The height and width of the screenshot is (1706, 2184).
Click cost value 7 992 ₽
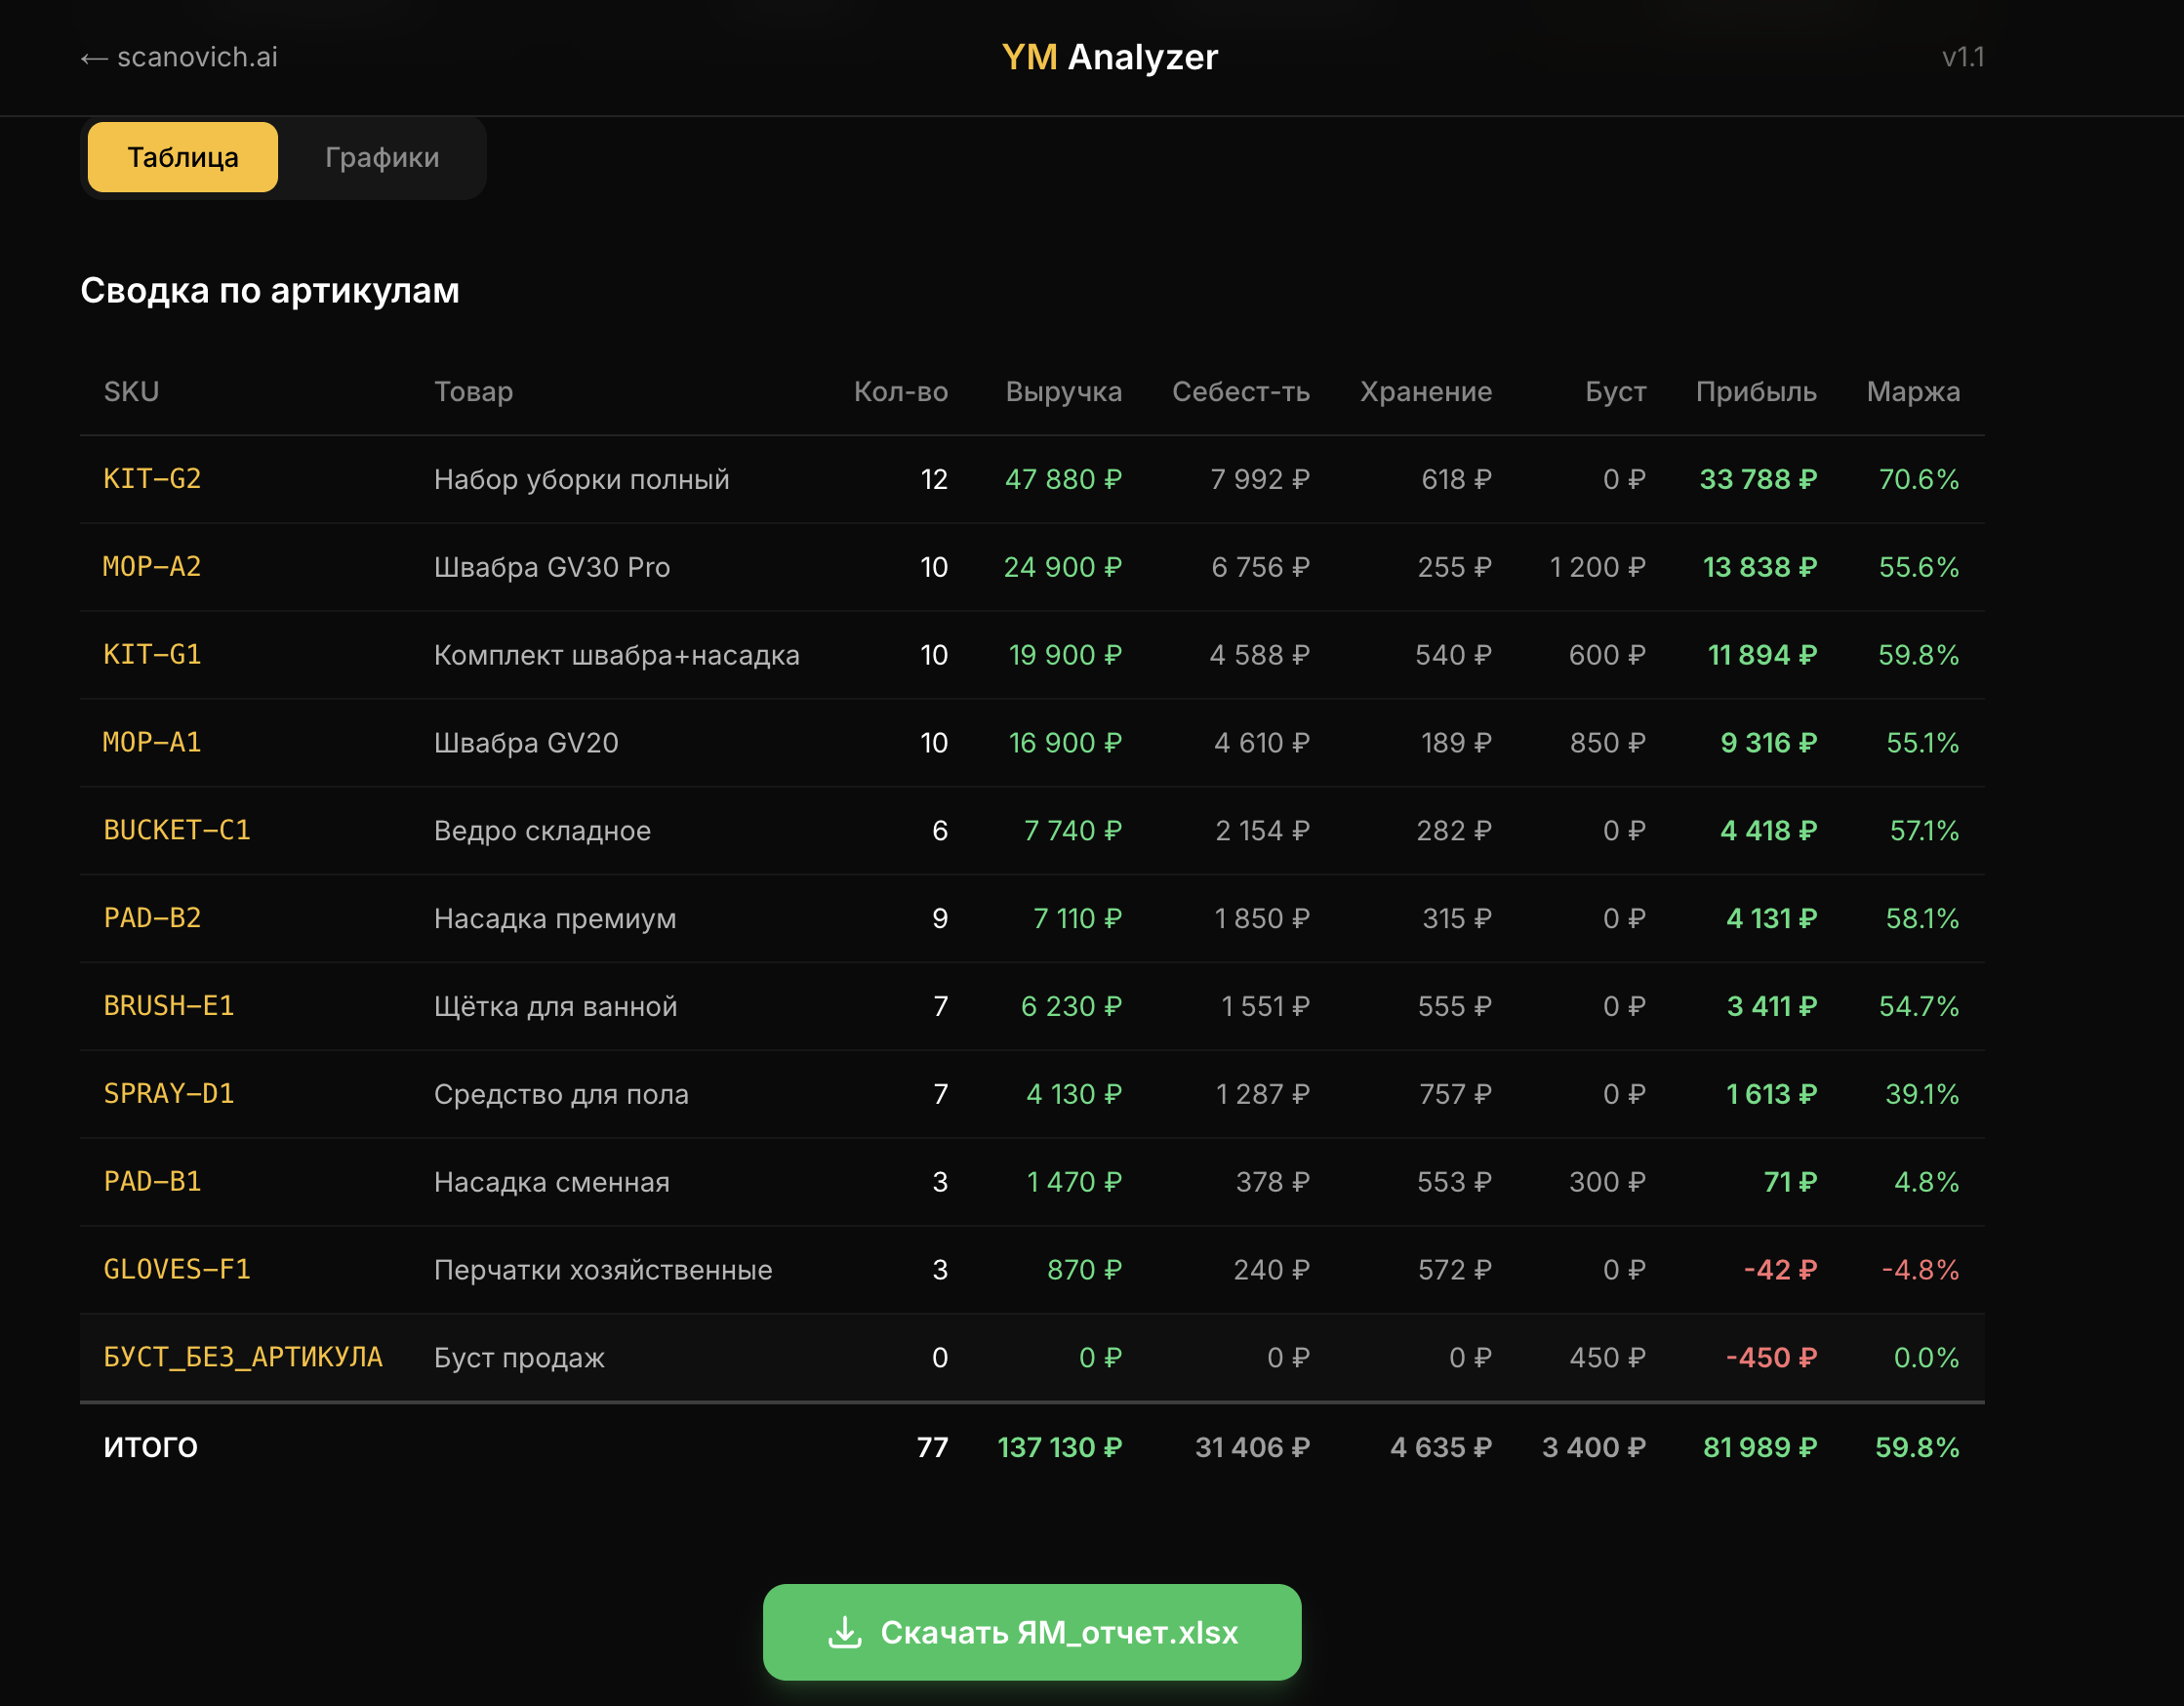pos(1260,479)
